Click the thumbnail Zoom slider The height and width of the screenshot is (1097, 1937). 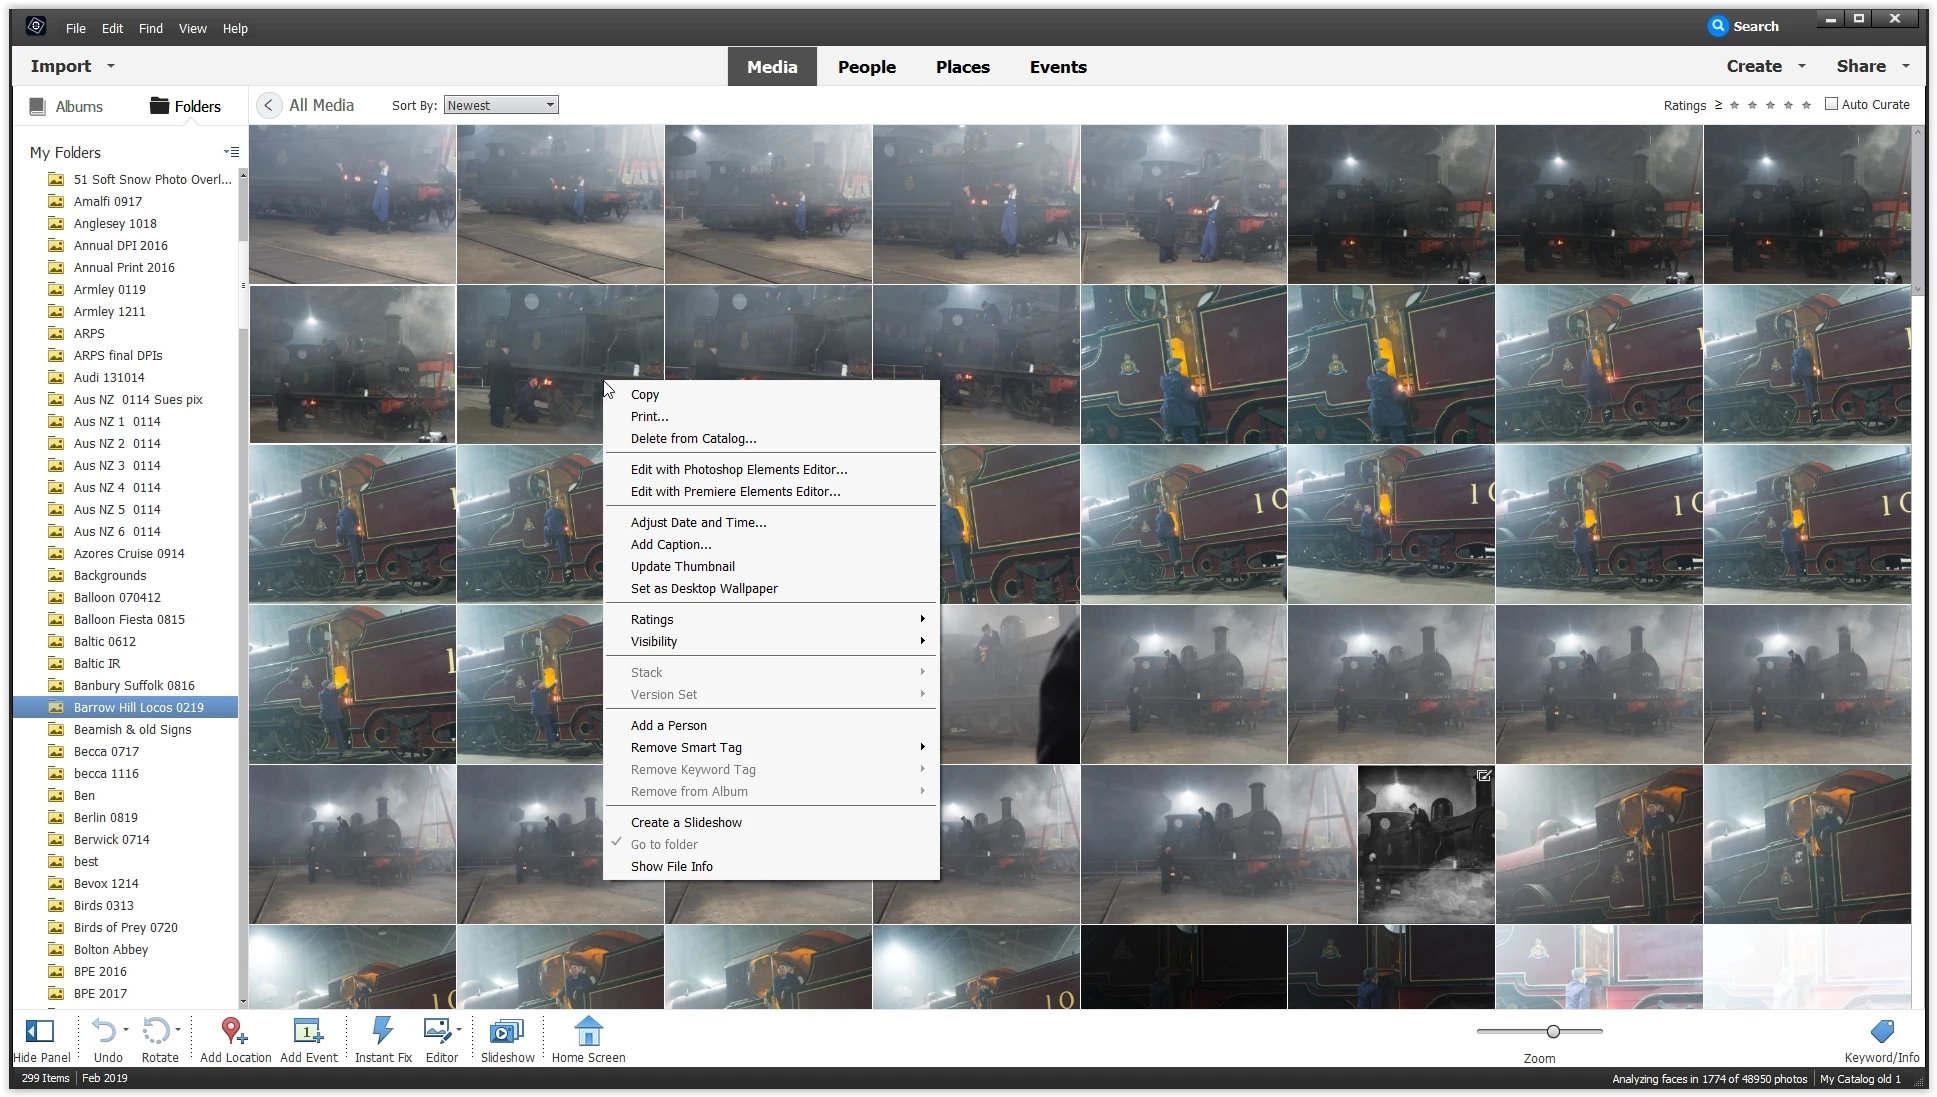[1553, 1031]
